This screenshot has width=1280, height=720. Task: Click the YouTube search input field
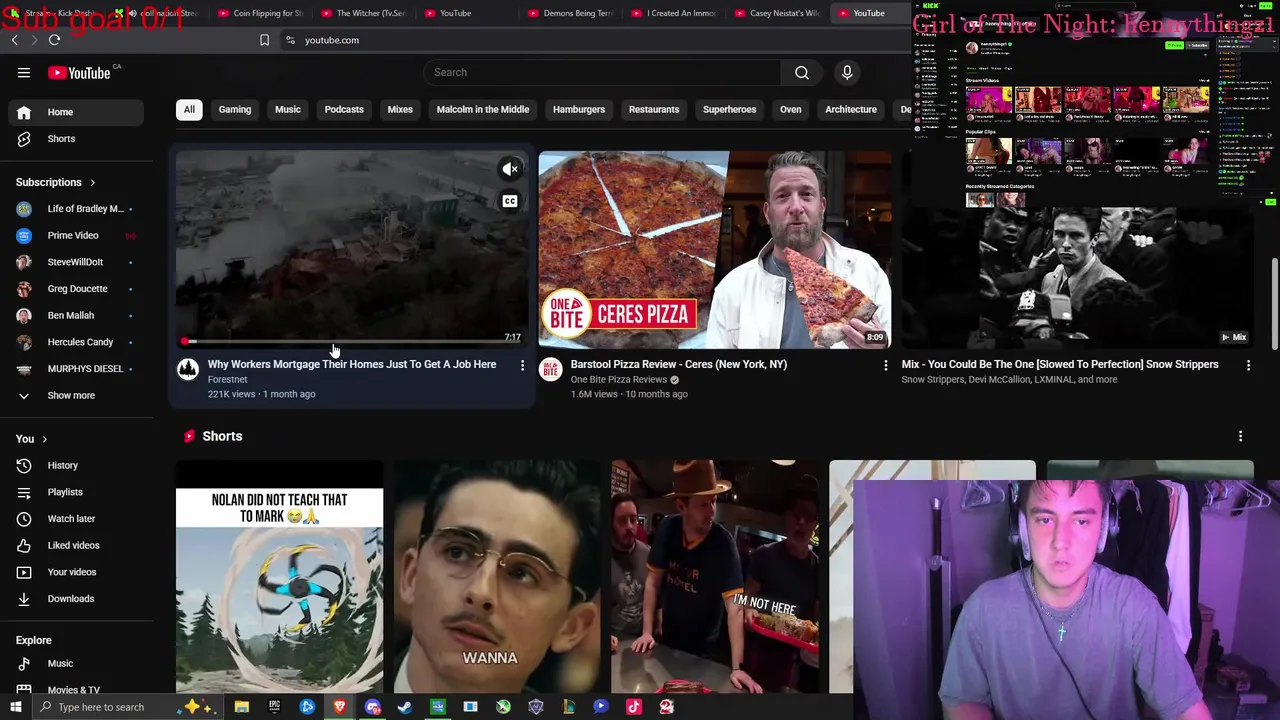(x=603, y=72)
